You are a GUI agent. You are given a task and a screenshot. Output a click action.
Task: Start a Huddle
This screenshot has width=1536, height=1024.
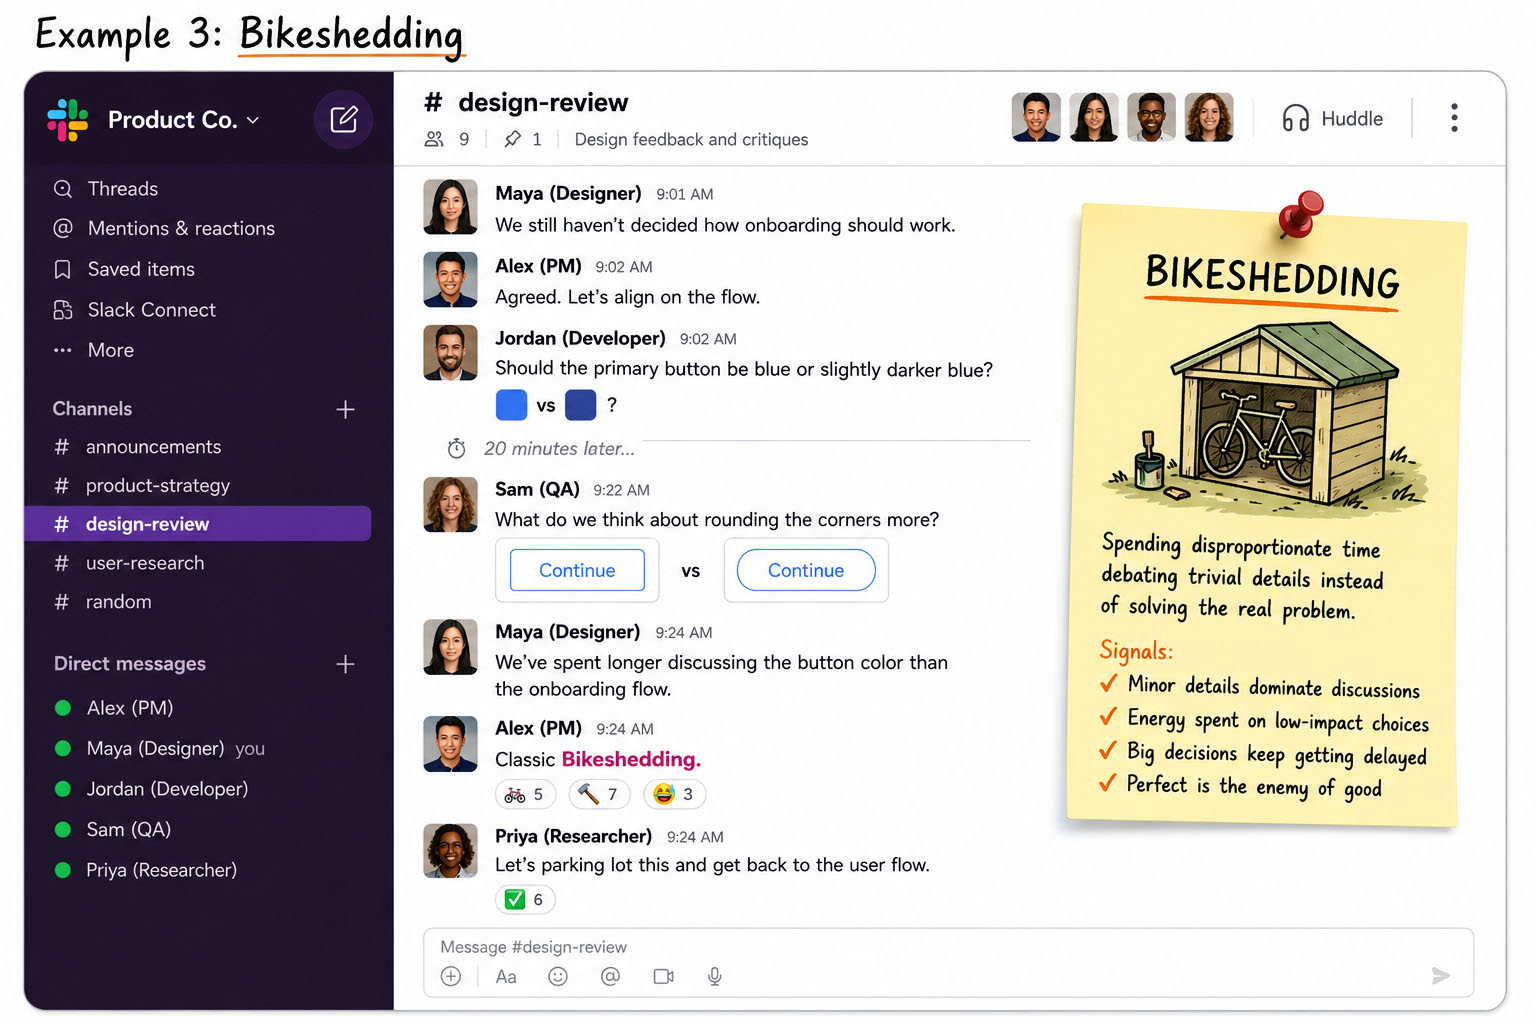[1332, 119]
